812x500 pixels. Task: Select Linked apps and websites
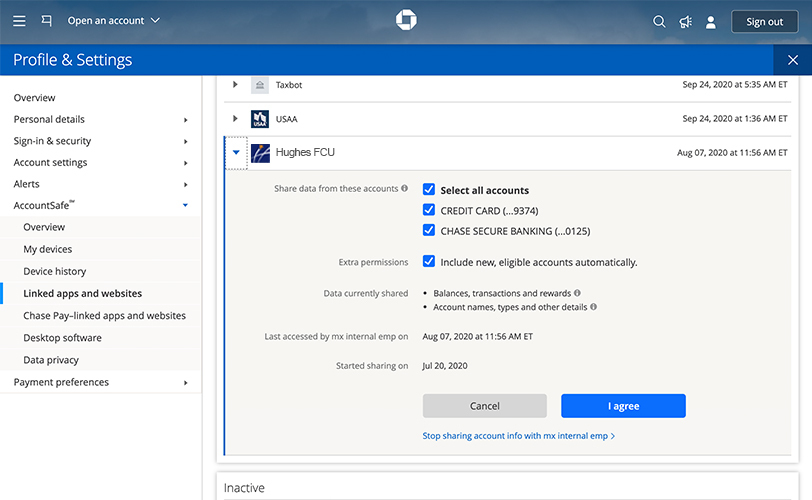(x=82, y=293)
